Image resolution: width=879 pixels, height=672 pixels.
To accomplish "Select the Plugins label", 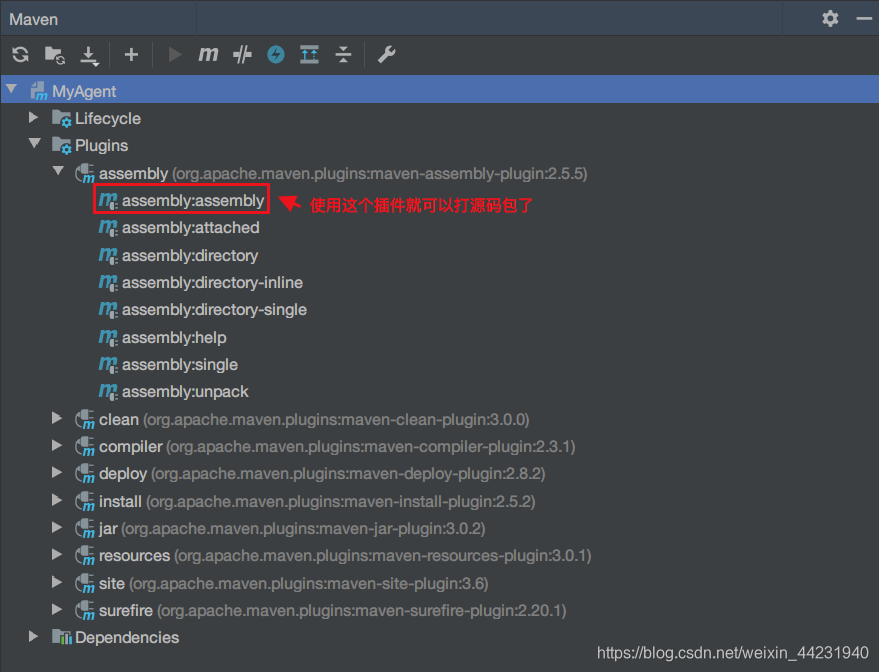I will pos(101,146).
